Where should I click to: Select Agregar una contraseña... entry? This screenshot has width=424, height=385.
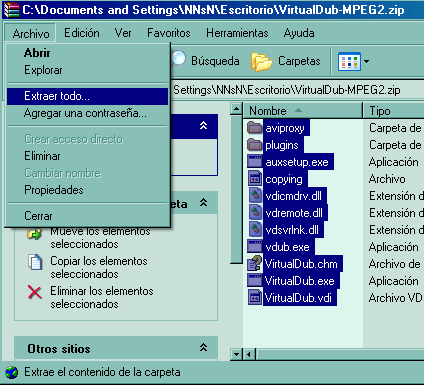click(x=87, y=113)
